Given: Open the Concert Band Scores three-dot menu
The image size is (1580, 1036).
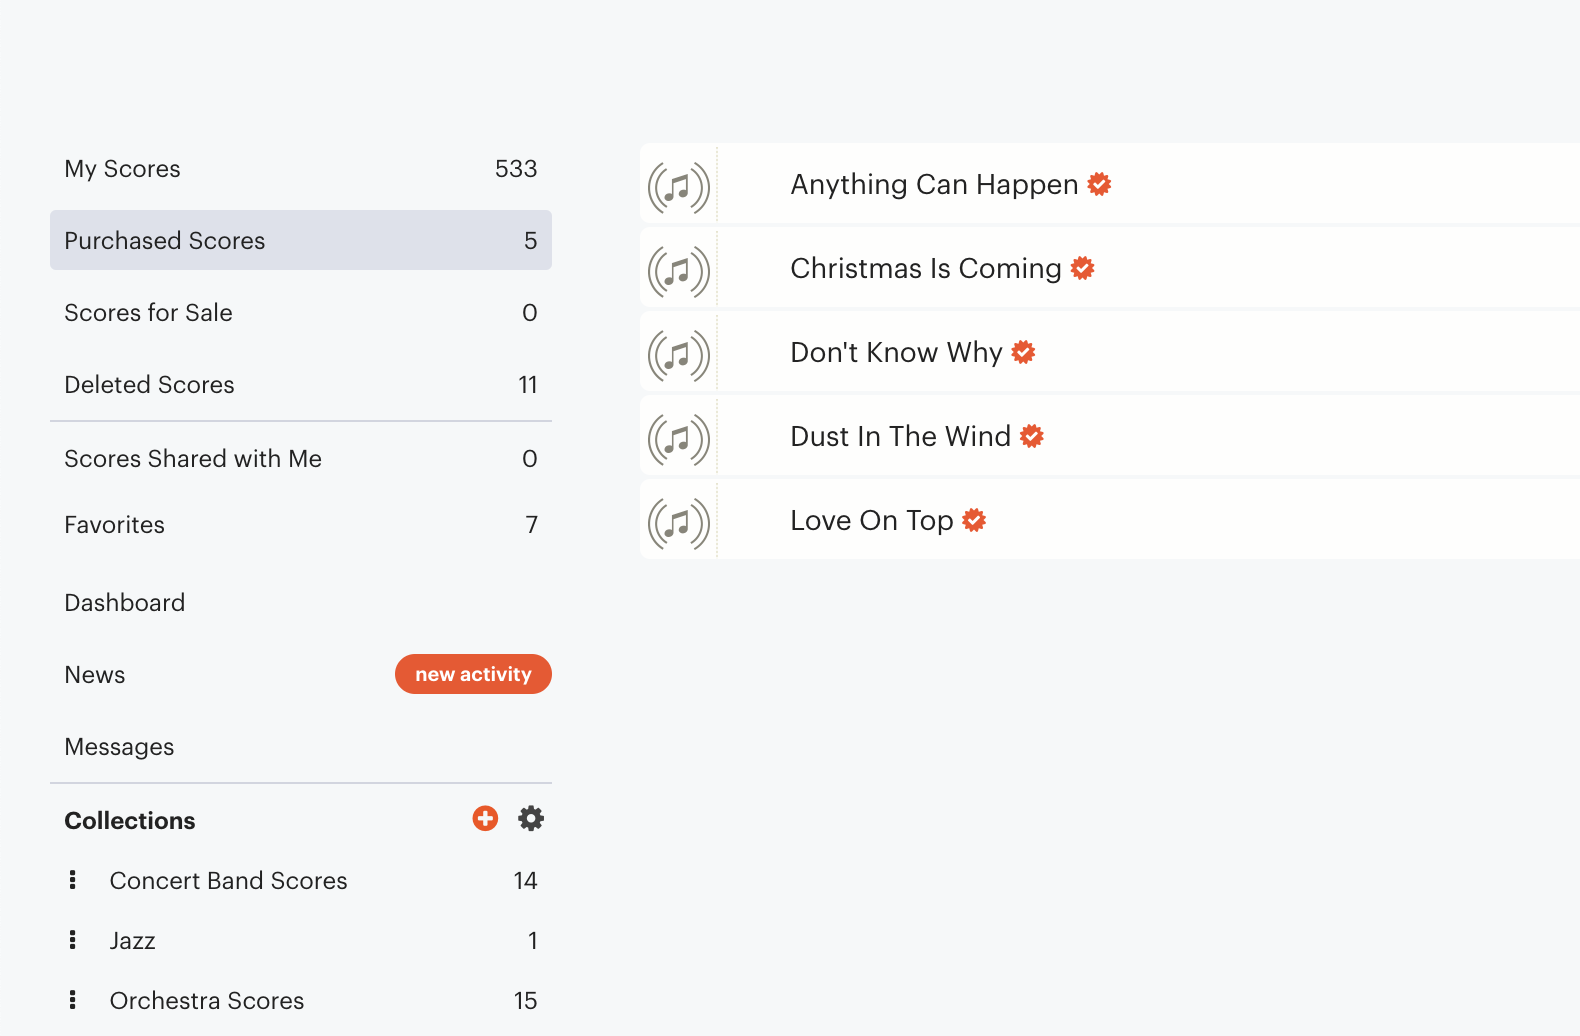Looking at the screenshot, I should pyautogui.click(x=72, y=880).
